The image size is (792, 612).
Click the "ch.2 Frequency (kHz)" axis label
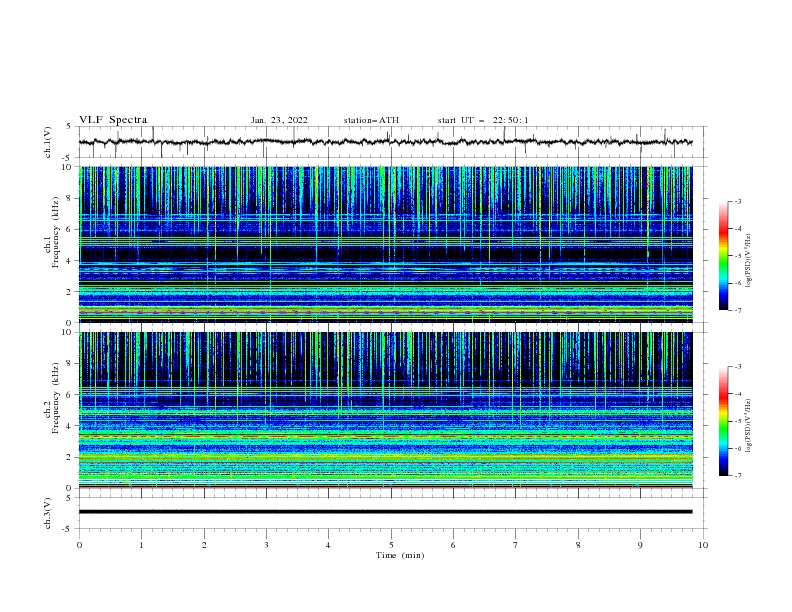pos(51,398)
